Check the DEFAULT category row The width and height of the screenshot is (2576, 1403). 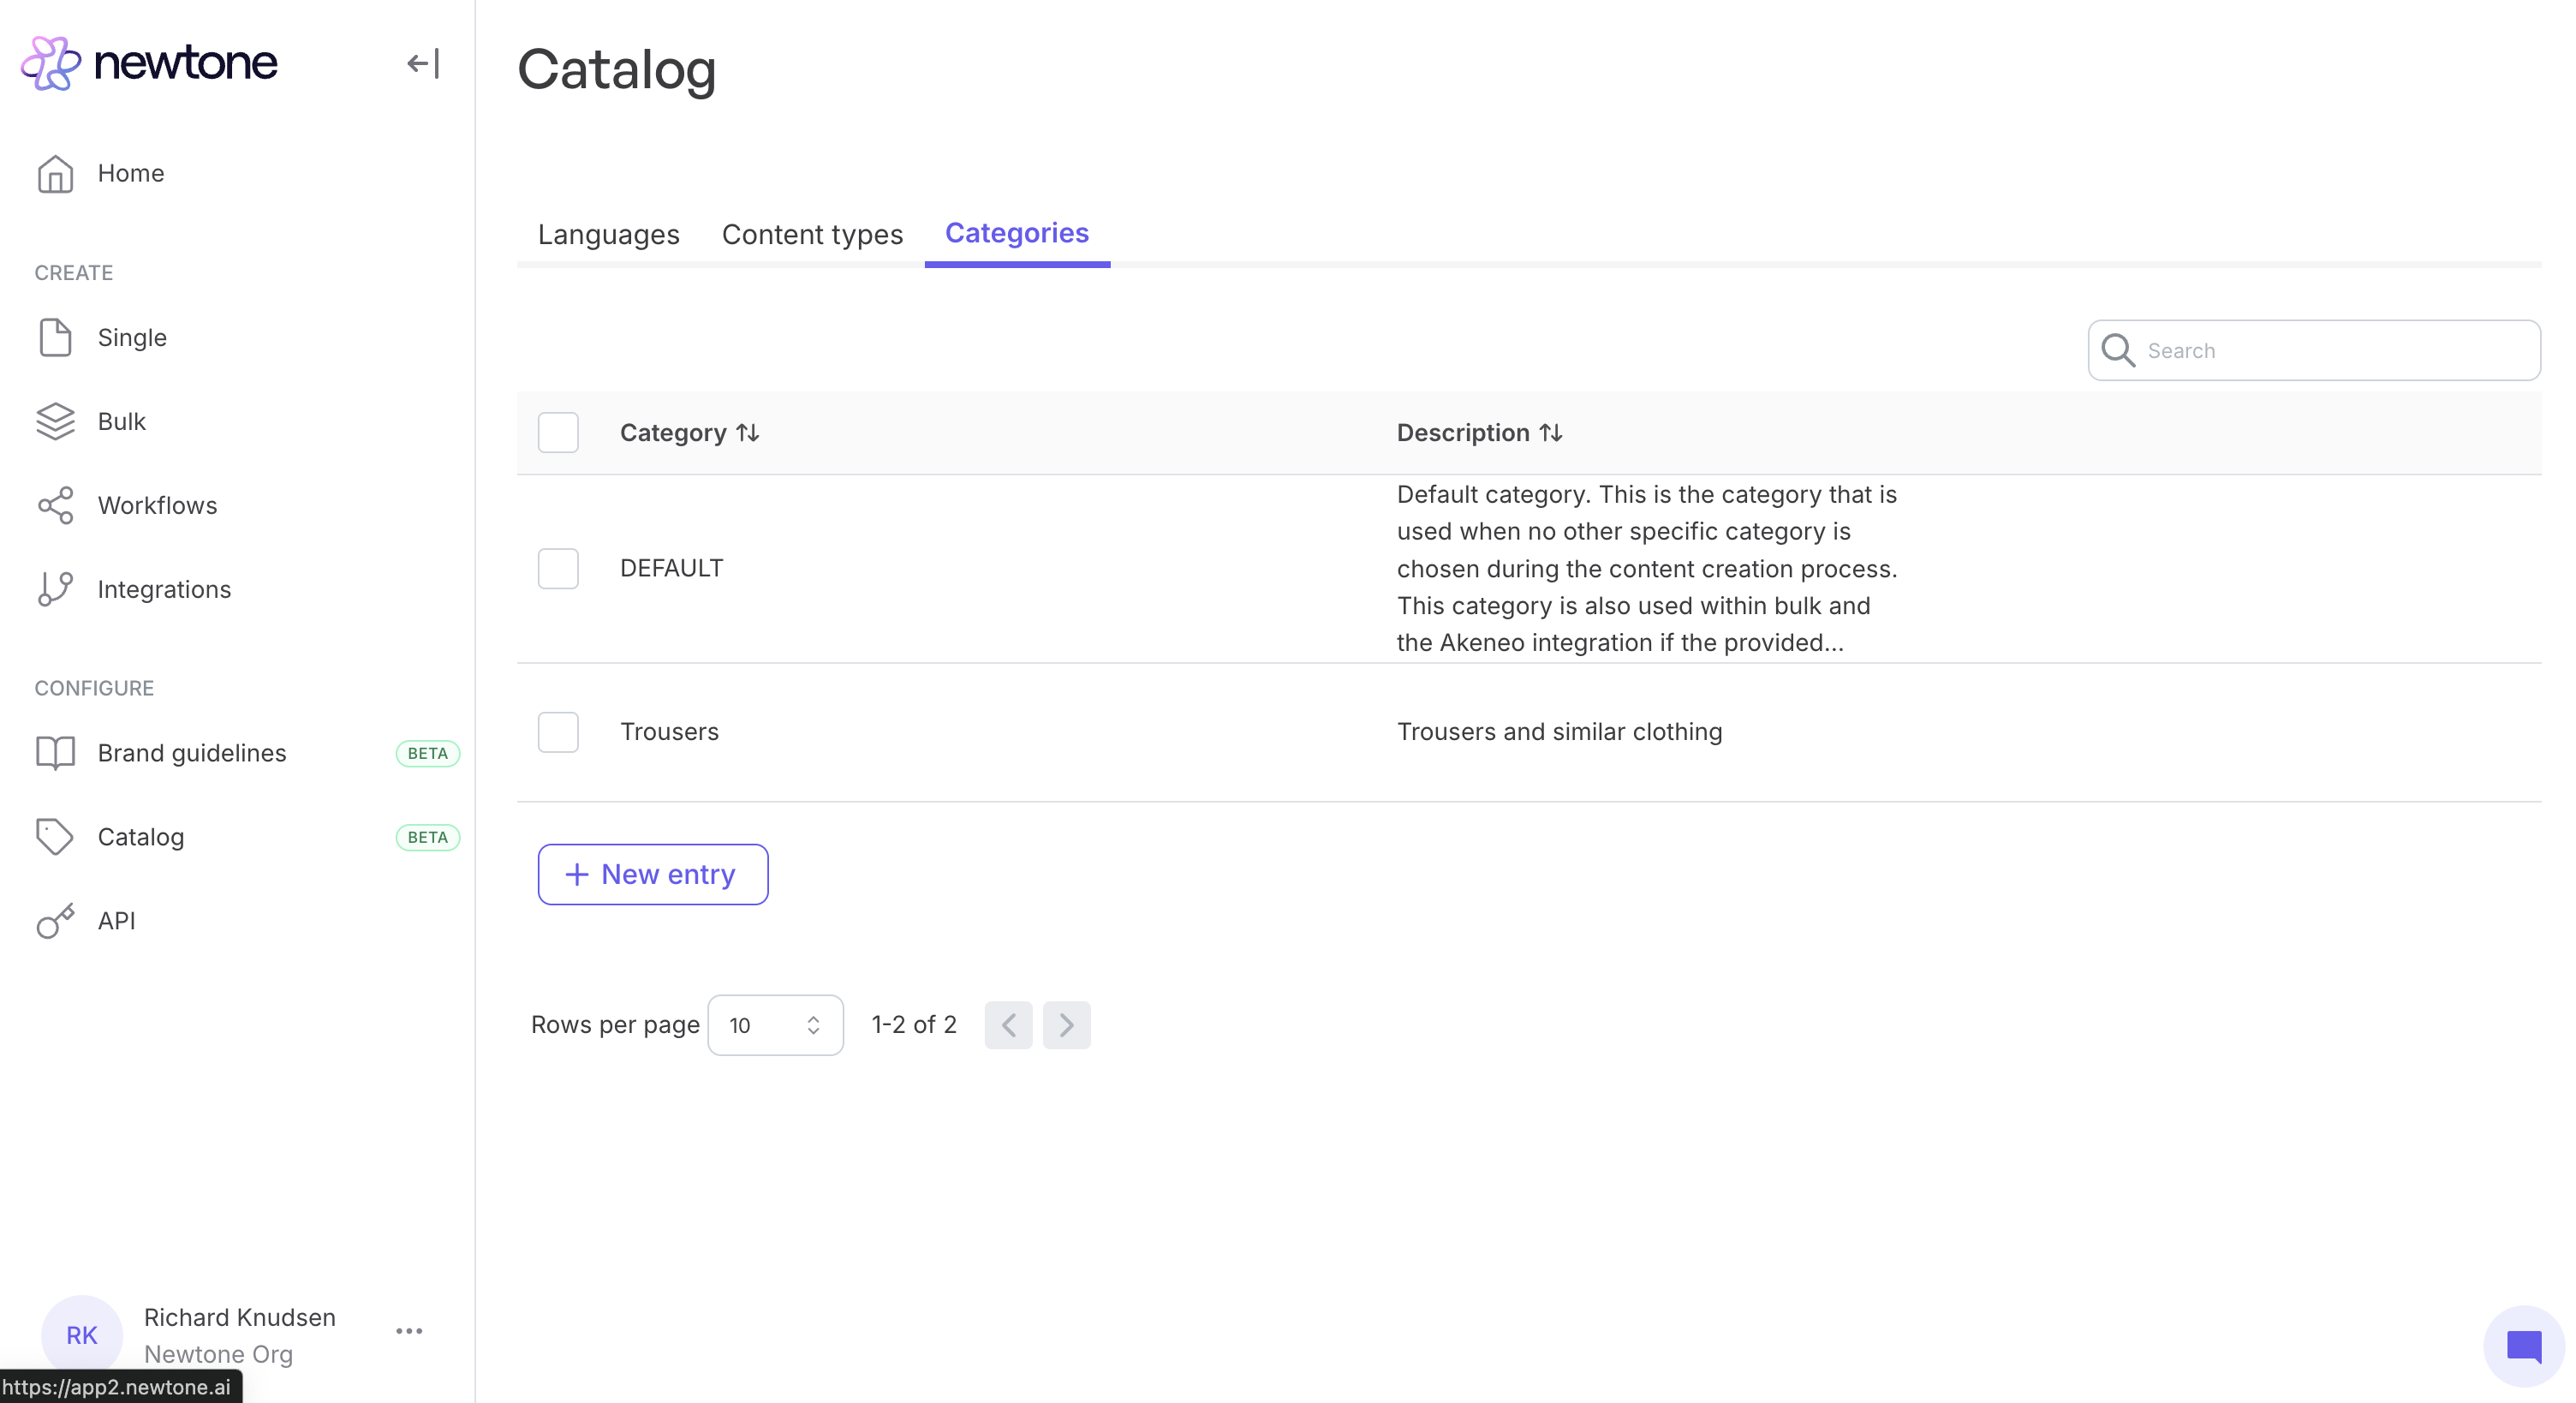(x=558, y=569)
